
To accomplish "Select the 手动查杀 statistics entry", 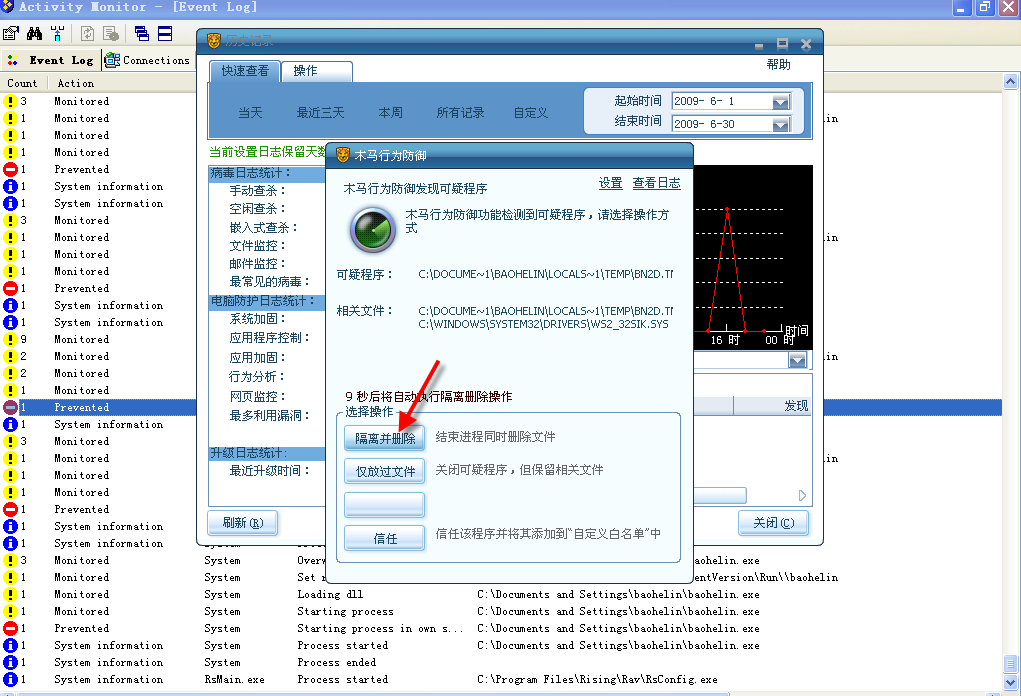I will [257, 191].
